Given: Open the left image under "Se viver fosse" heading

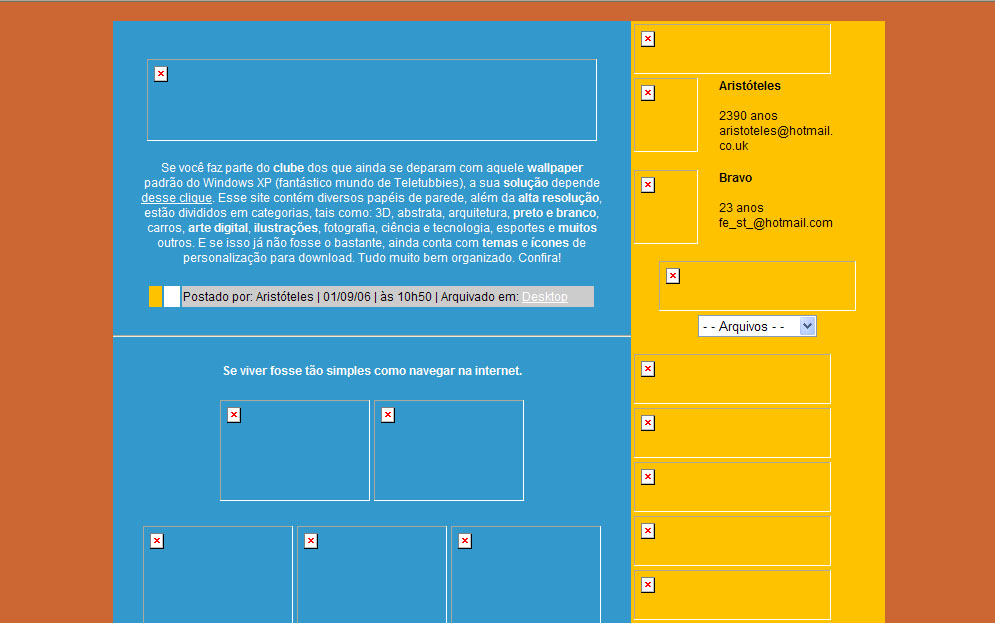Looking at the screenshot, I should tap(295, 450).
